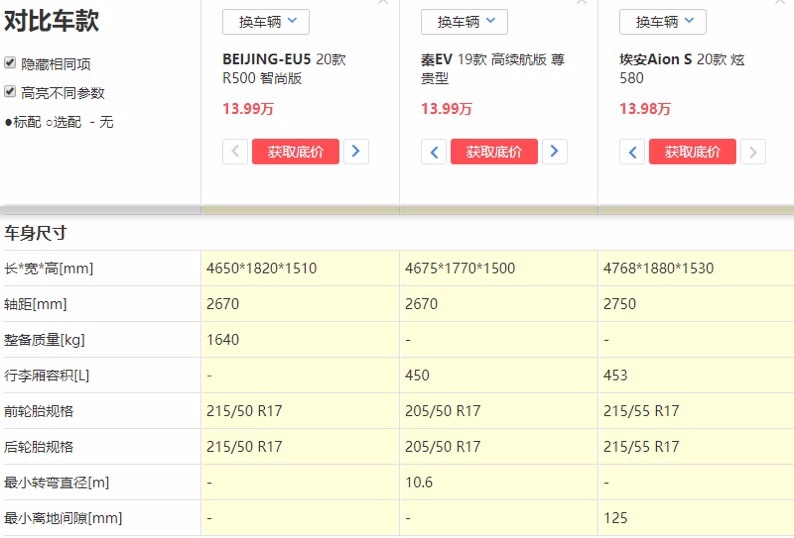794x538 pixels.
Task: Click the 行李厢容积[L] row label
Action: [47, 375]
